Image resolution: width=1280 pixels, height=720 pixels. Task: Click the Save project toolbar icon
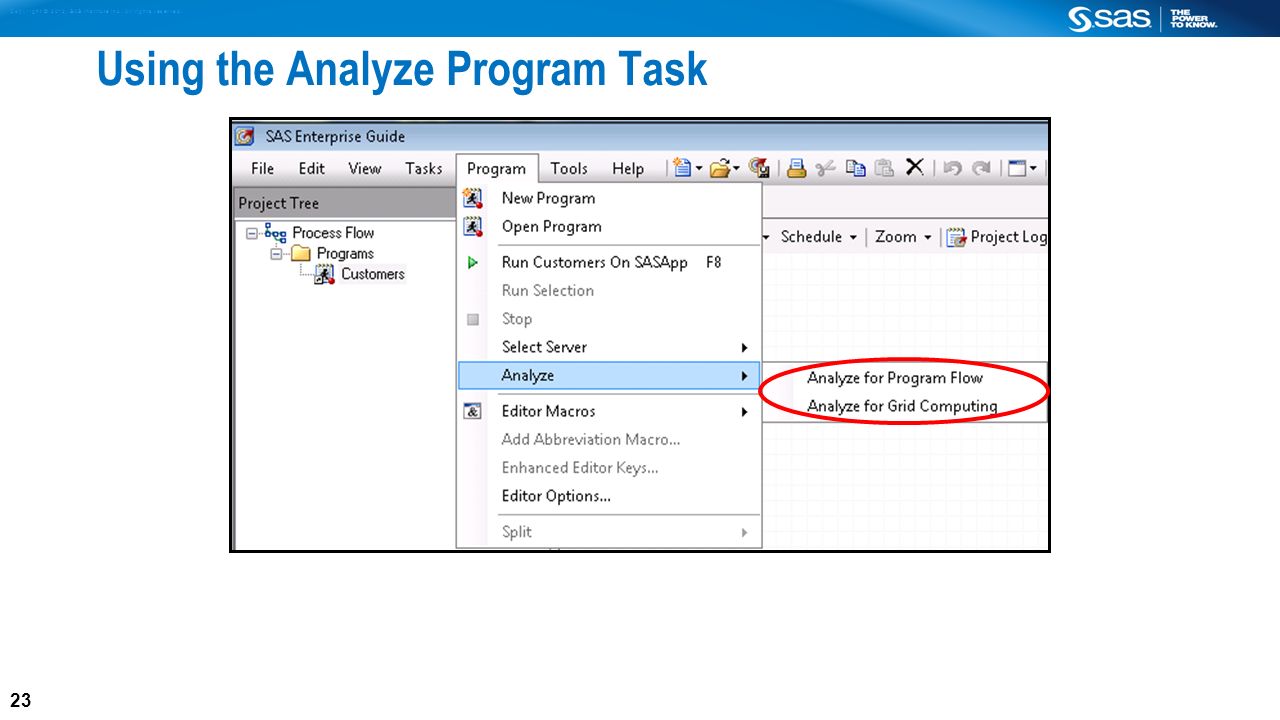pyautogui.click(x=759, y=168)
